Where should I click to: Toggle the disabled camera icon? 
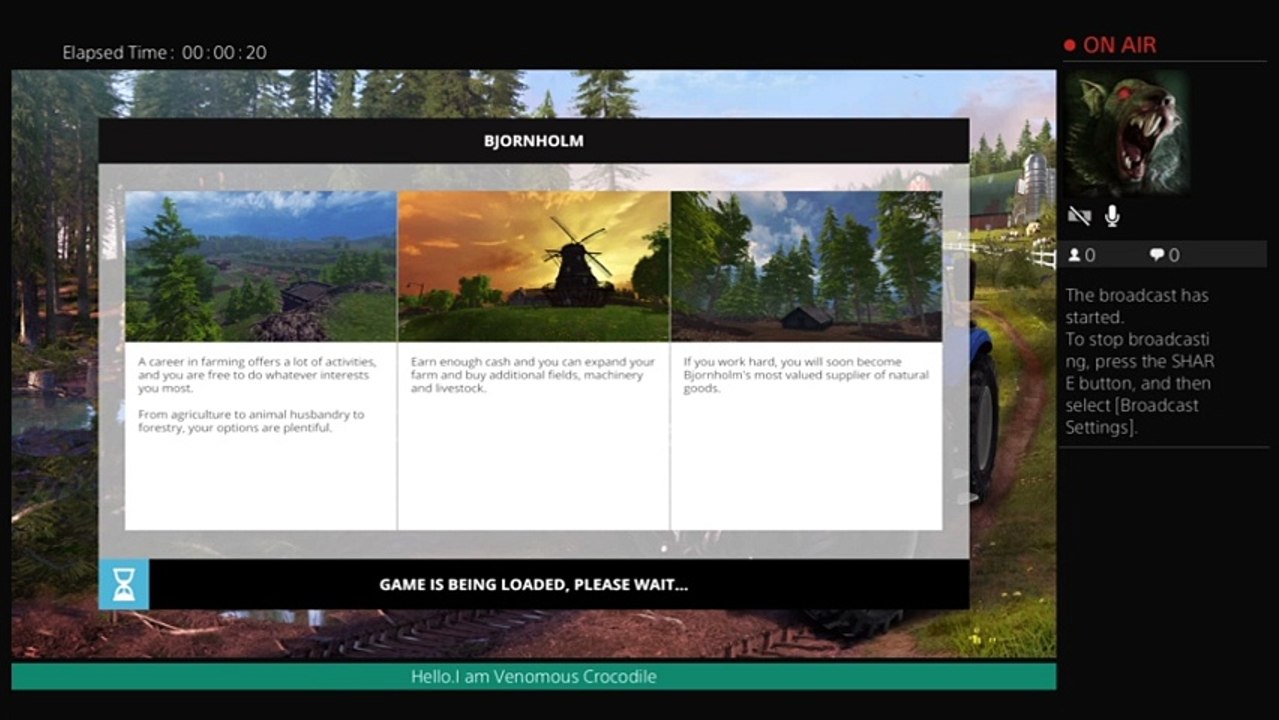point(1079,216)
